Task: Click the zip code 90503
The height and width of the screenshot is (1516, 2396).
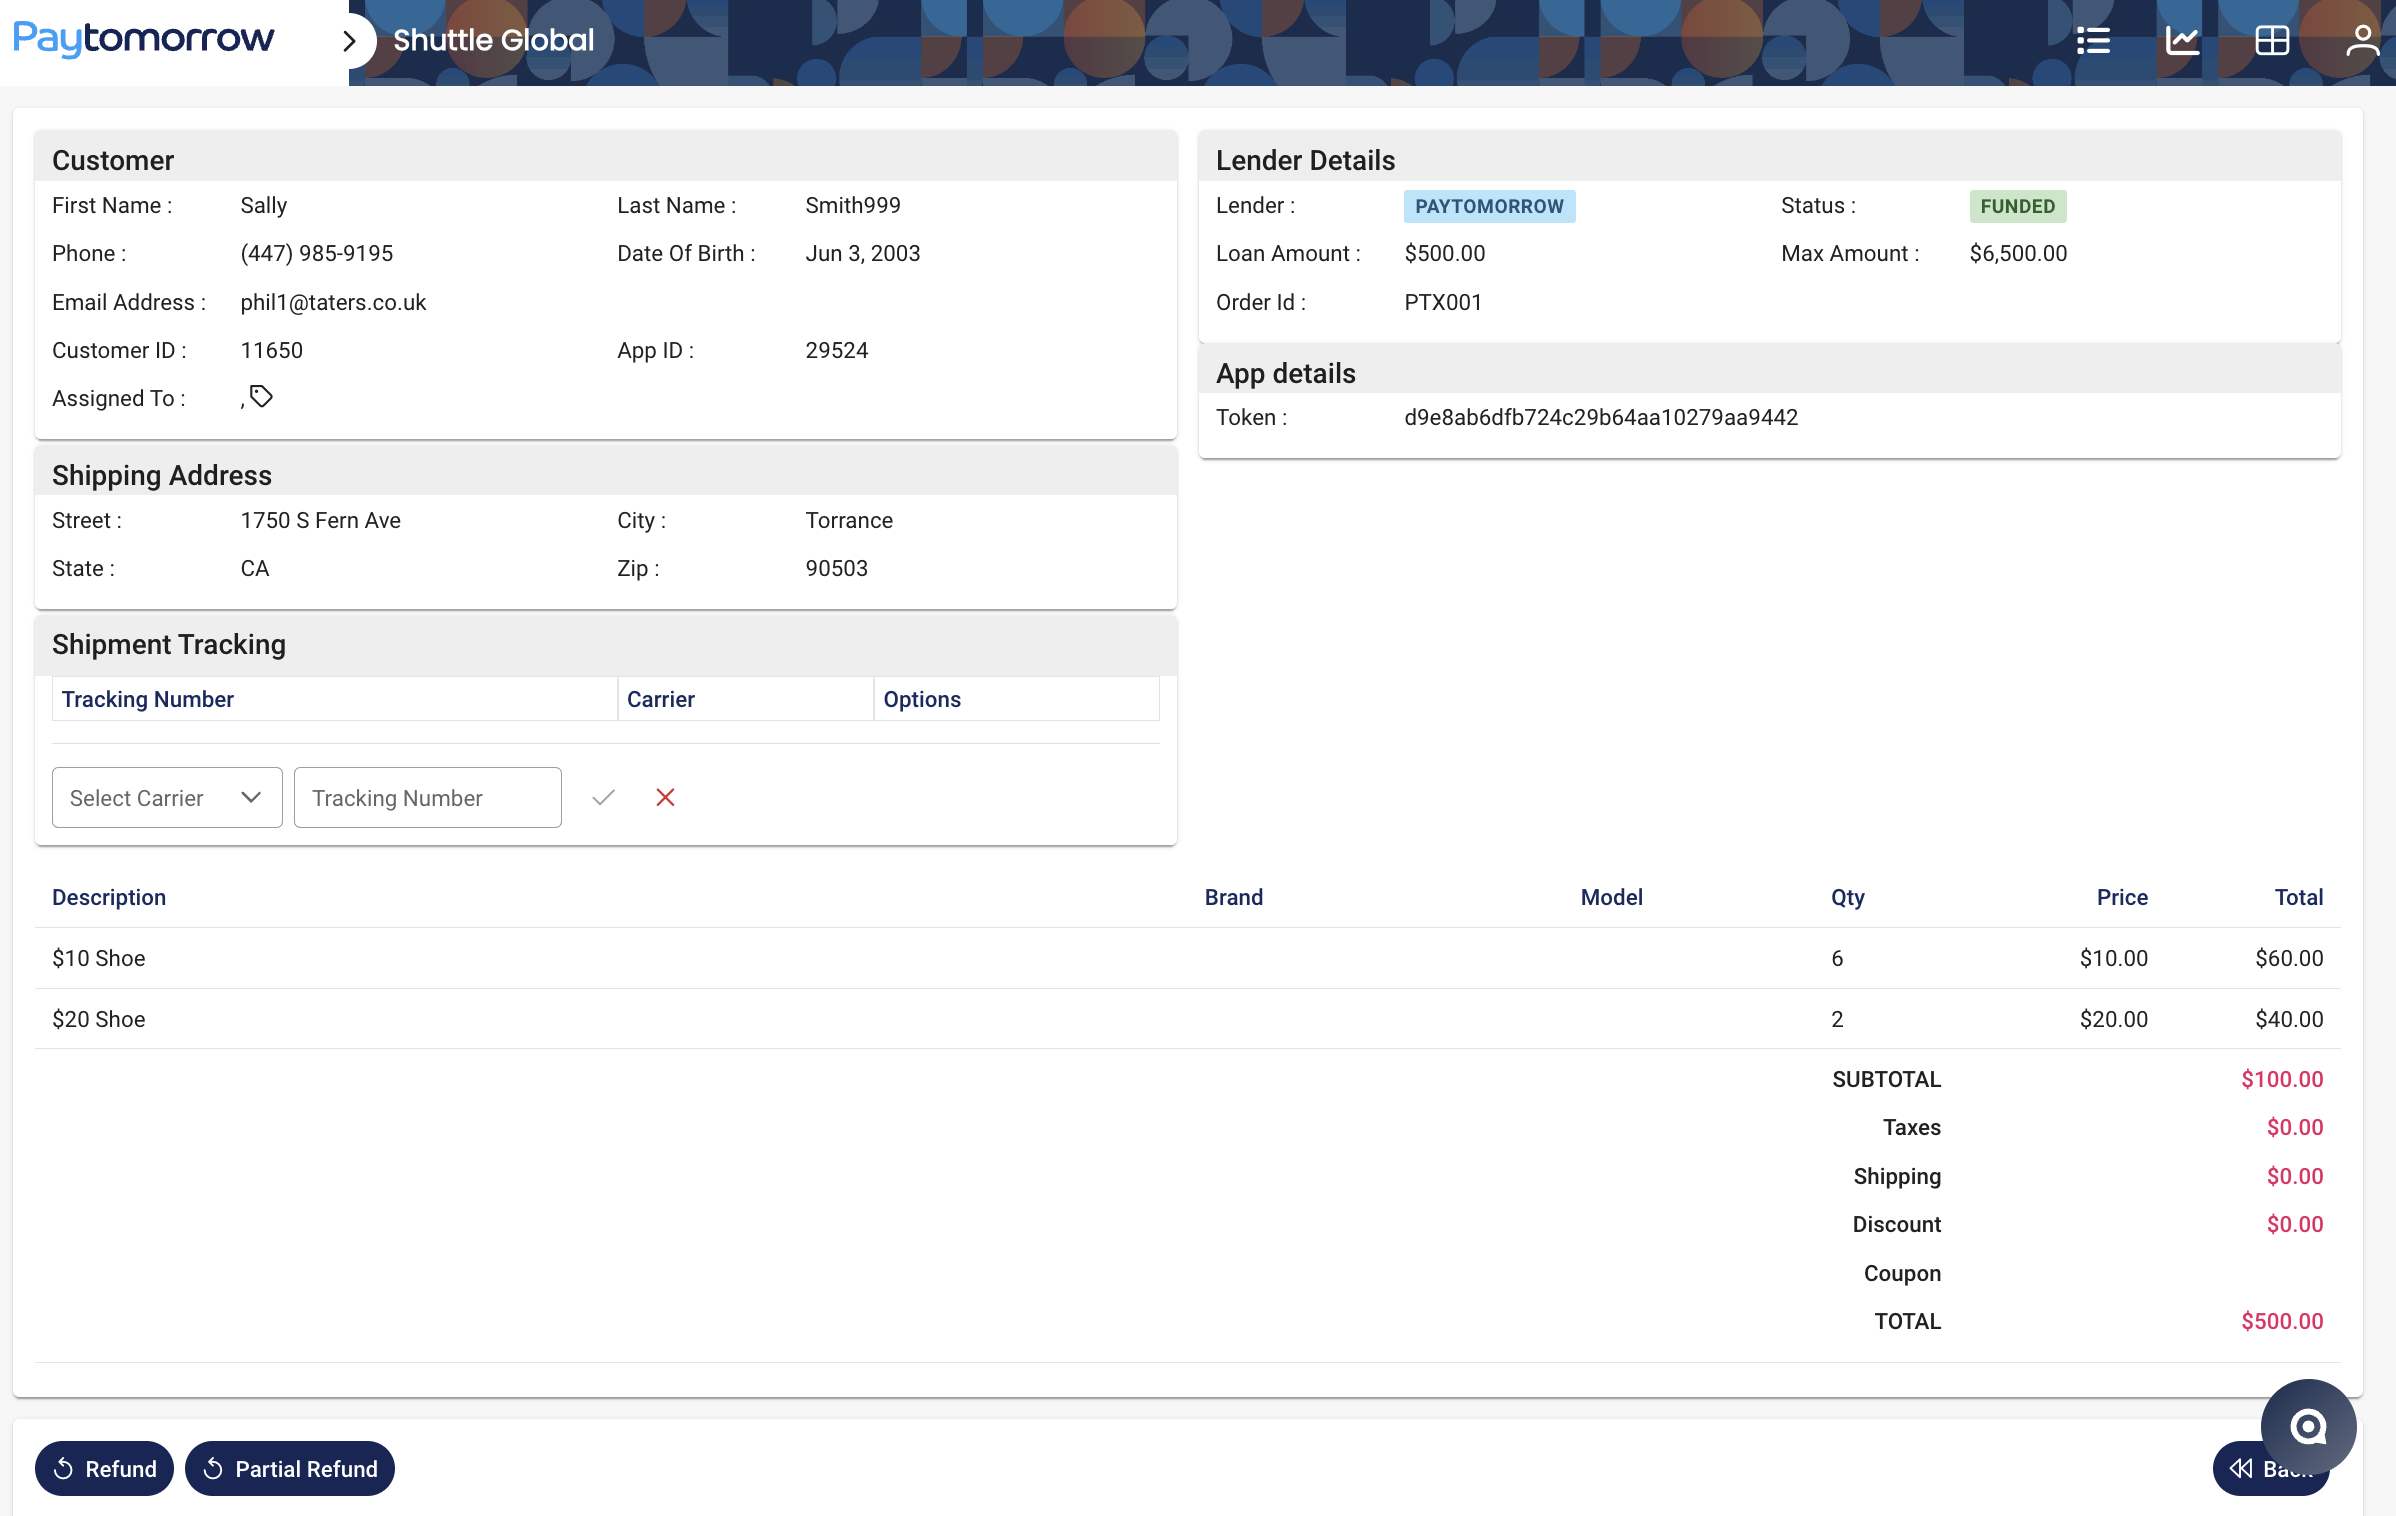Action: point(836,569)
